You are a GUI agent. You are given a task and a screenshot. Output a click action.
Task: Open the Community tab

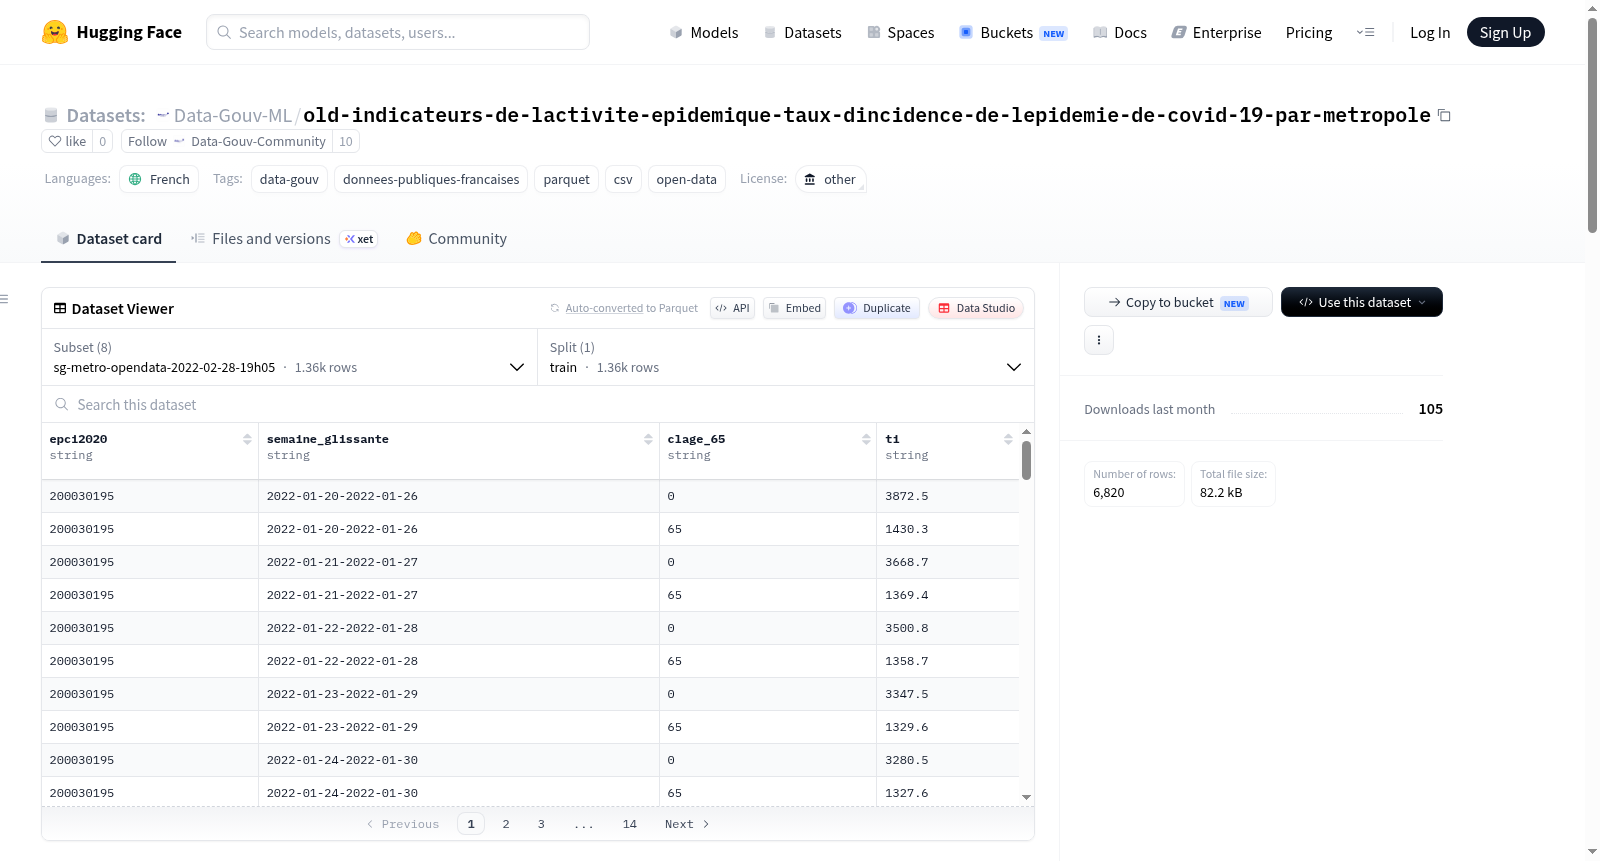(x=456, y=239)
